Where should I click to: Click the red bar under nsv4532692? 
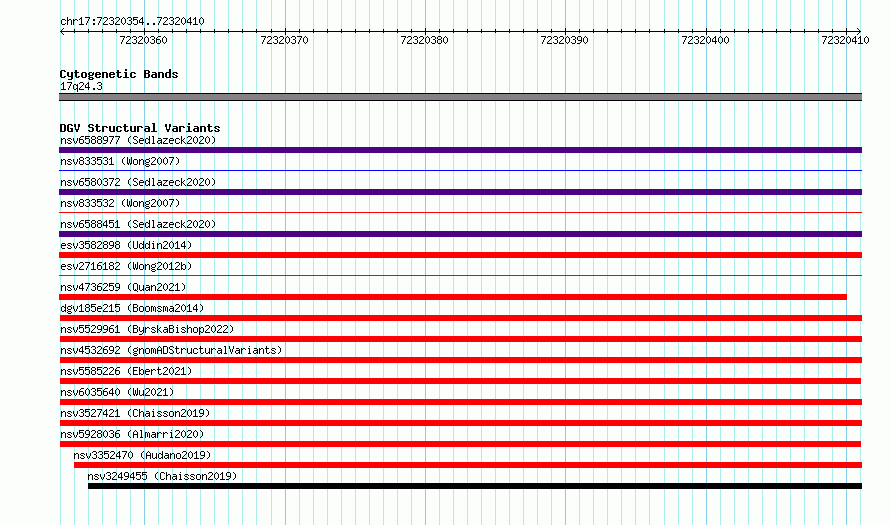pyautogui.click(x=460, y=360)
